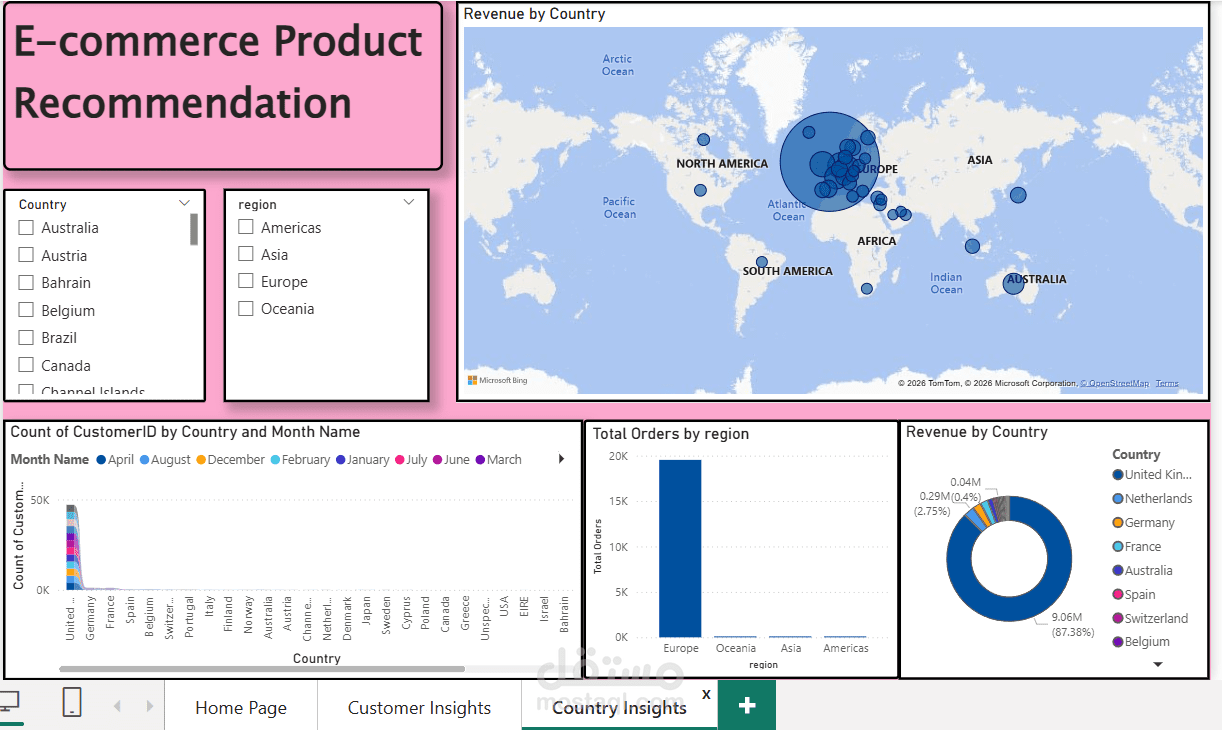
Task: Select Germany in donut legend
Action: pos(1143,522)
